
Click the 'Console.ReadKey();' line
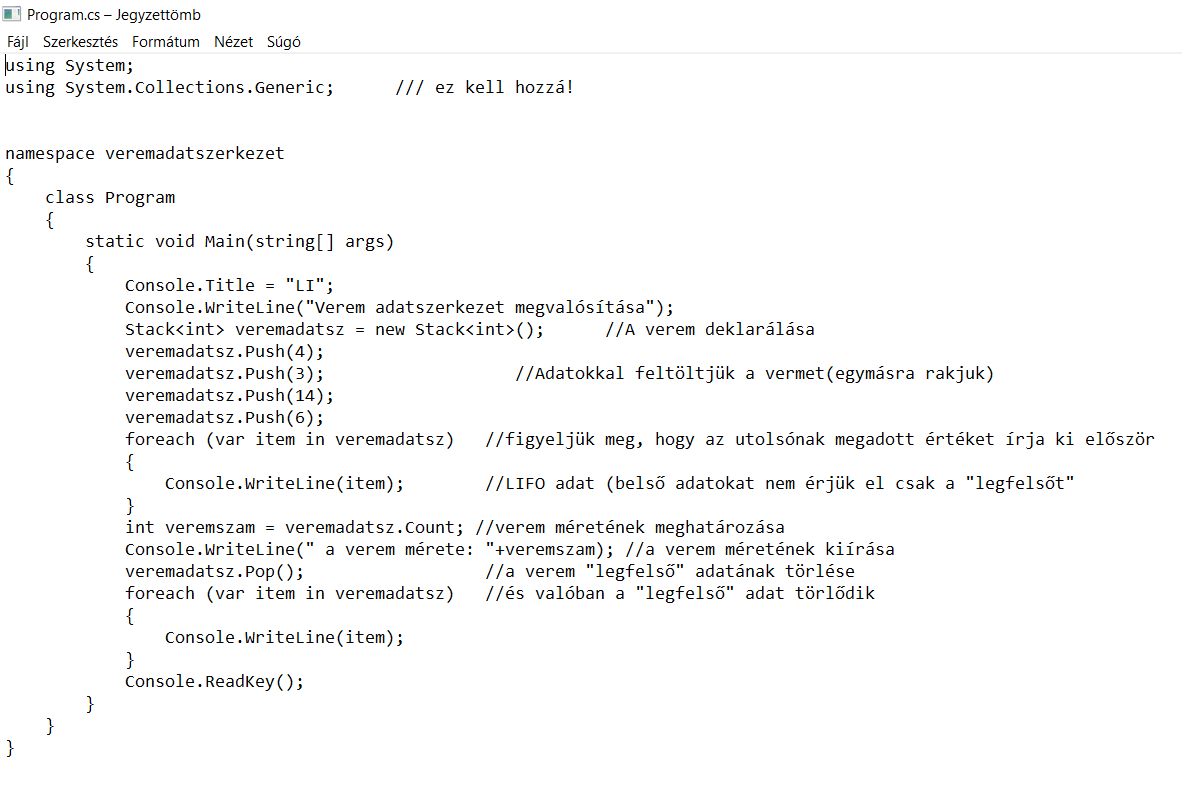point(214,682)
